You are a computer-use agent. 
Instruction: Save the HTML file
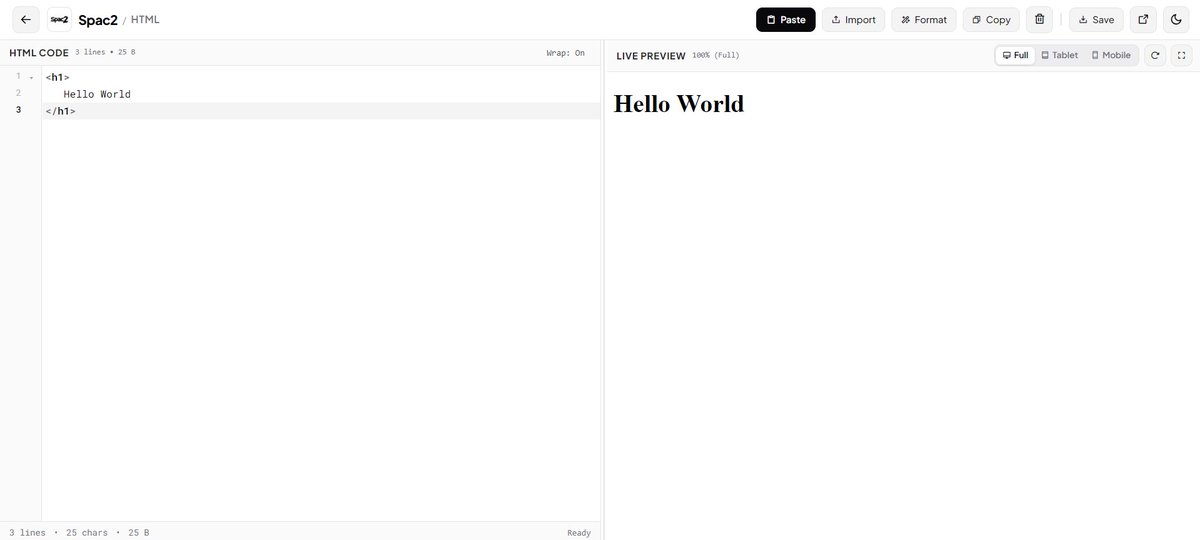tap(1096, 19)
